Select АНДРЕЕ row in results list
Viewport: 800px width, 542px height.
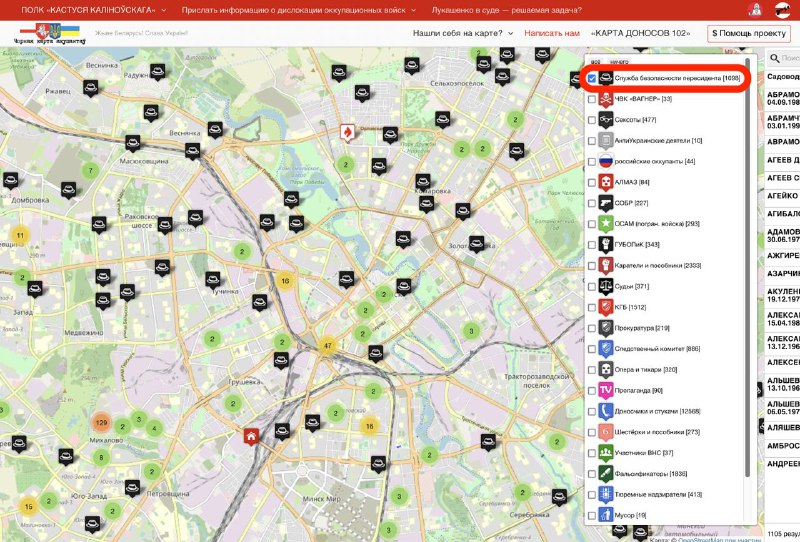point(783,464)
